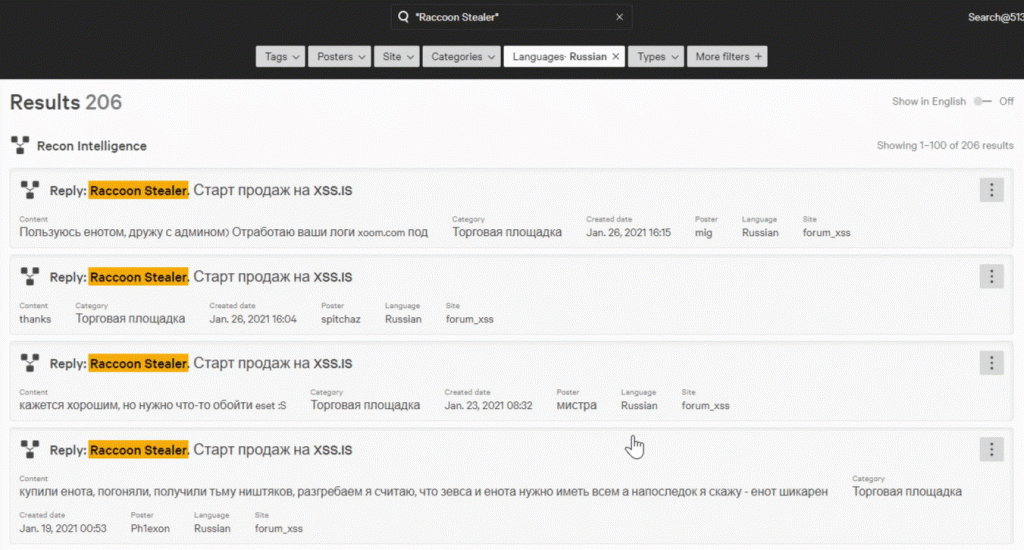Click content starting 'Пользуюсь енотом'
1024x550 pixels.
[223, 233]
